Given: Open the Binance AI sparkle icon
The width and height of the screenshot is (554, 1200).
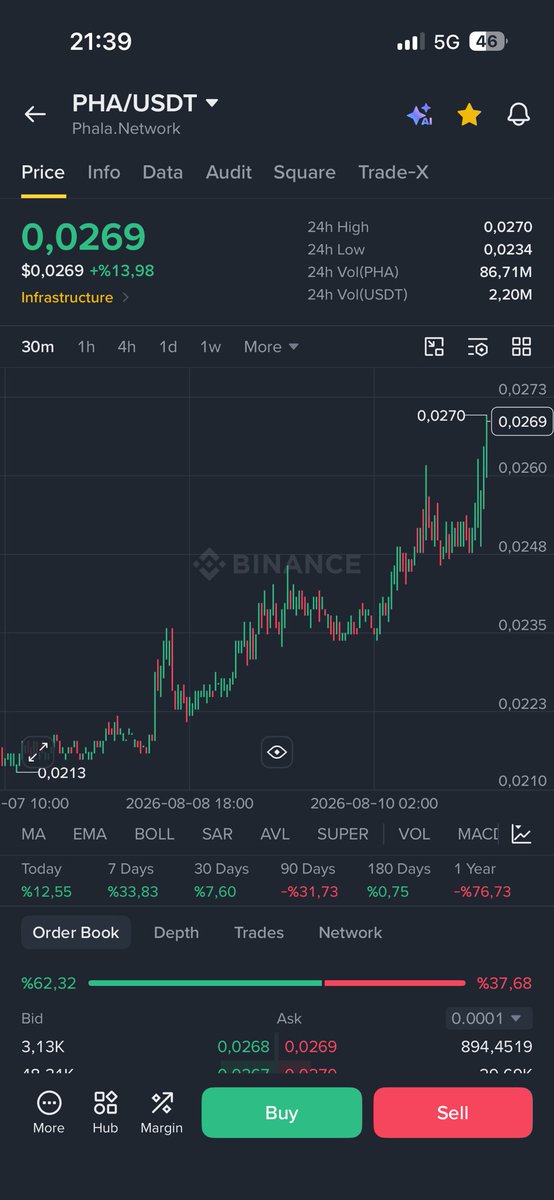Looking at the screenshot, I should point(419,114).
